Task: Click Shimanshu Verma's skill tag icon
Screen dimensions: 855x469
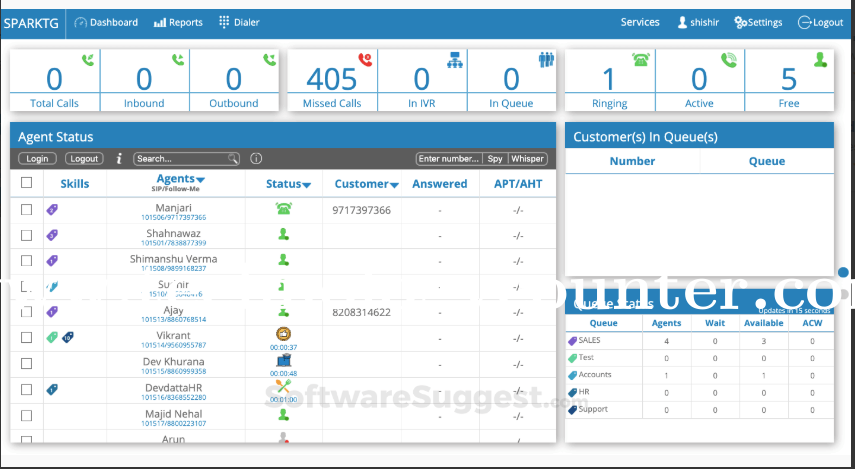Action: tap(52, 261)
